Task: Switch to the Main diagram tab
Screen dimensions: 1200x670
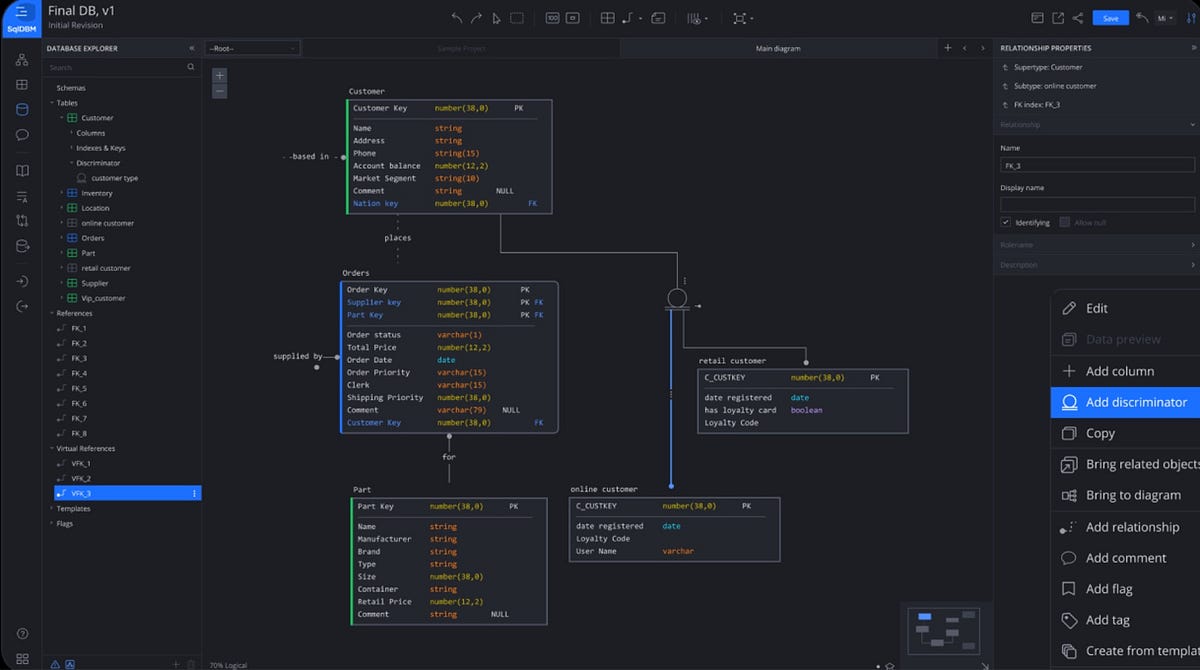Action: coord(778,47)
